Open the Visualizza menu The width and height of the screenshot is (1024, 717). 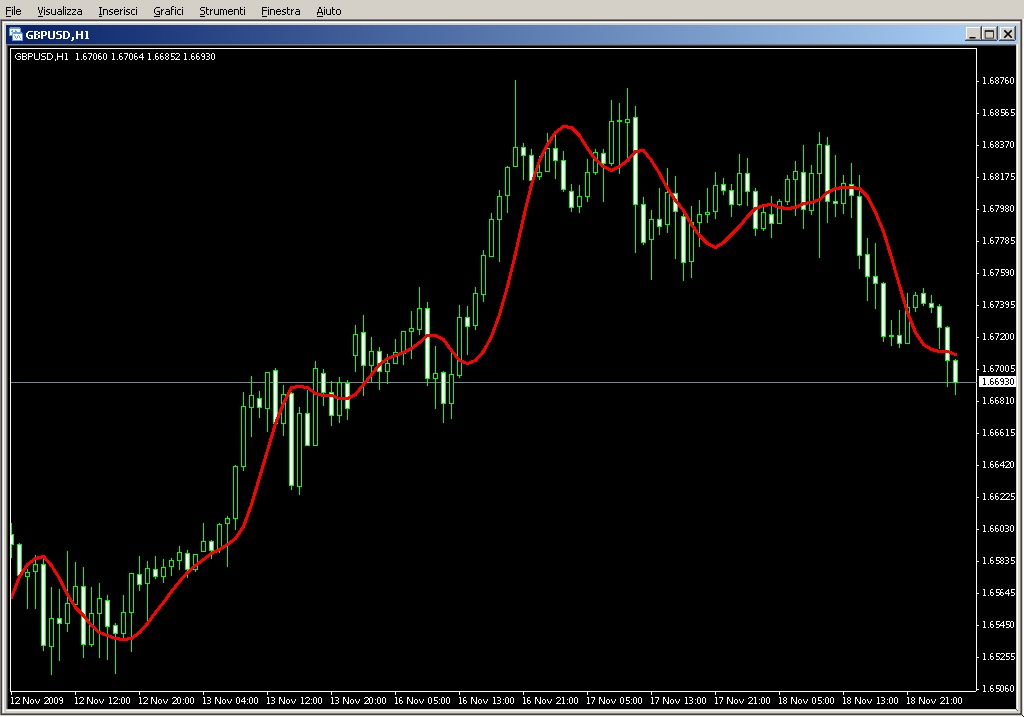[x=59, y=11]
